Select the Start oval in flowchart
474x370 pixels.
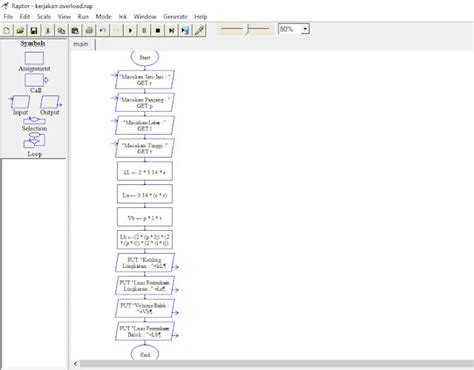pos(145,57)
